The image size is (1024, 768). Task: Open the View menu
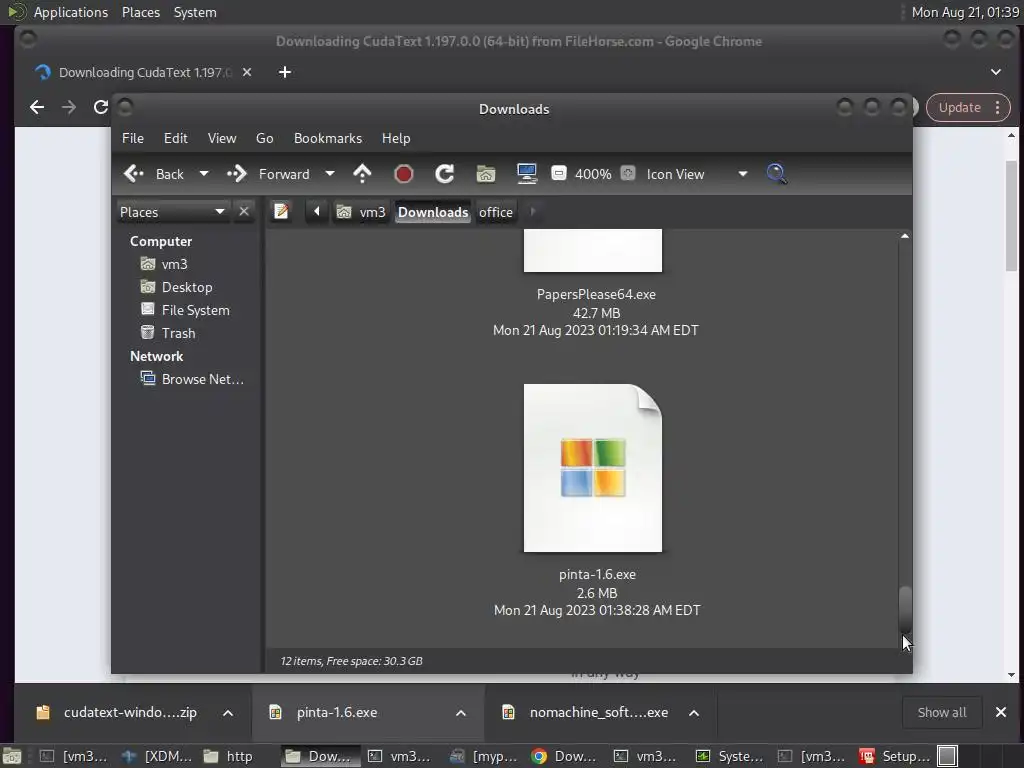(222, 138)
